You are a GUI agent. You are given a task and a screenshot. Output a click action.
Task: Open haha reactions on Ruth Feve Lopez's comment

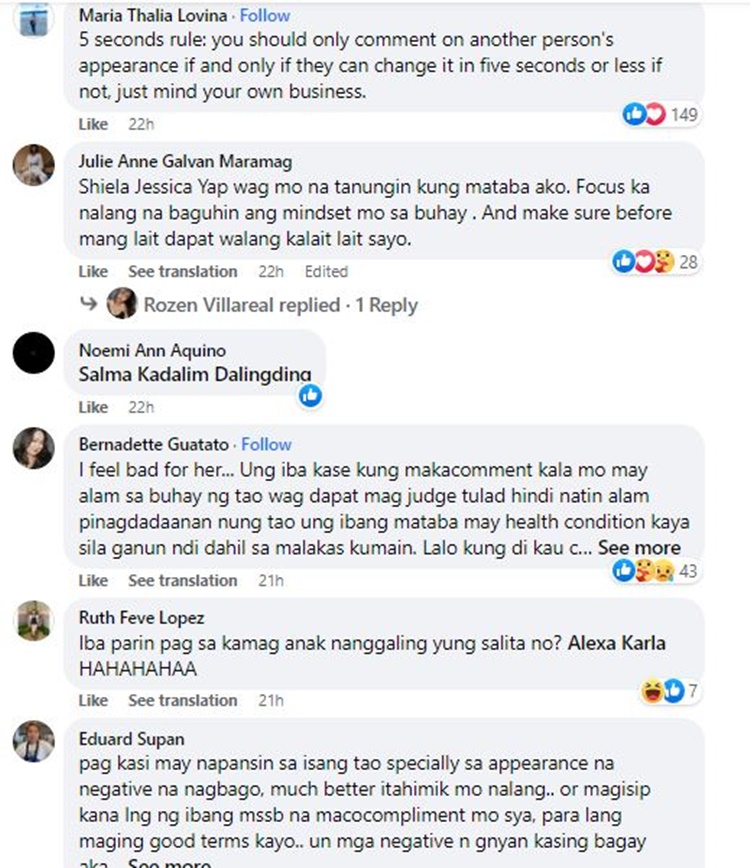click(652, 690)
